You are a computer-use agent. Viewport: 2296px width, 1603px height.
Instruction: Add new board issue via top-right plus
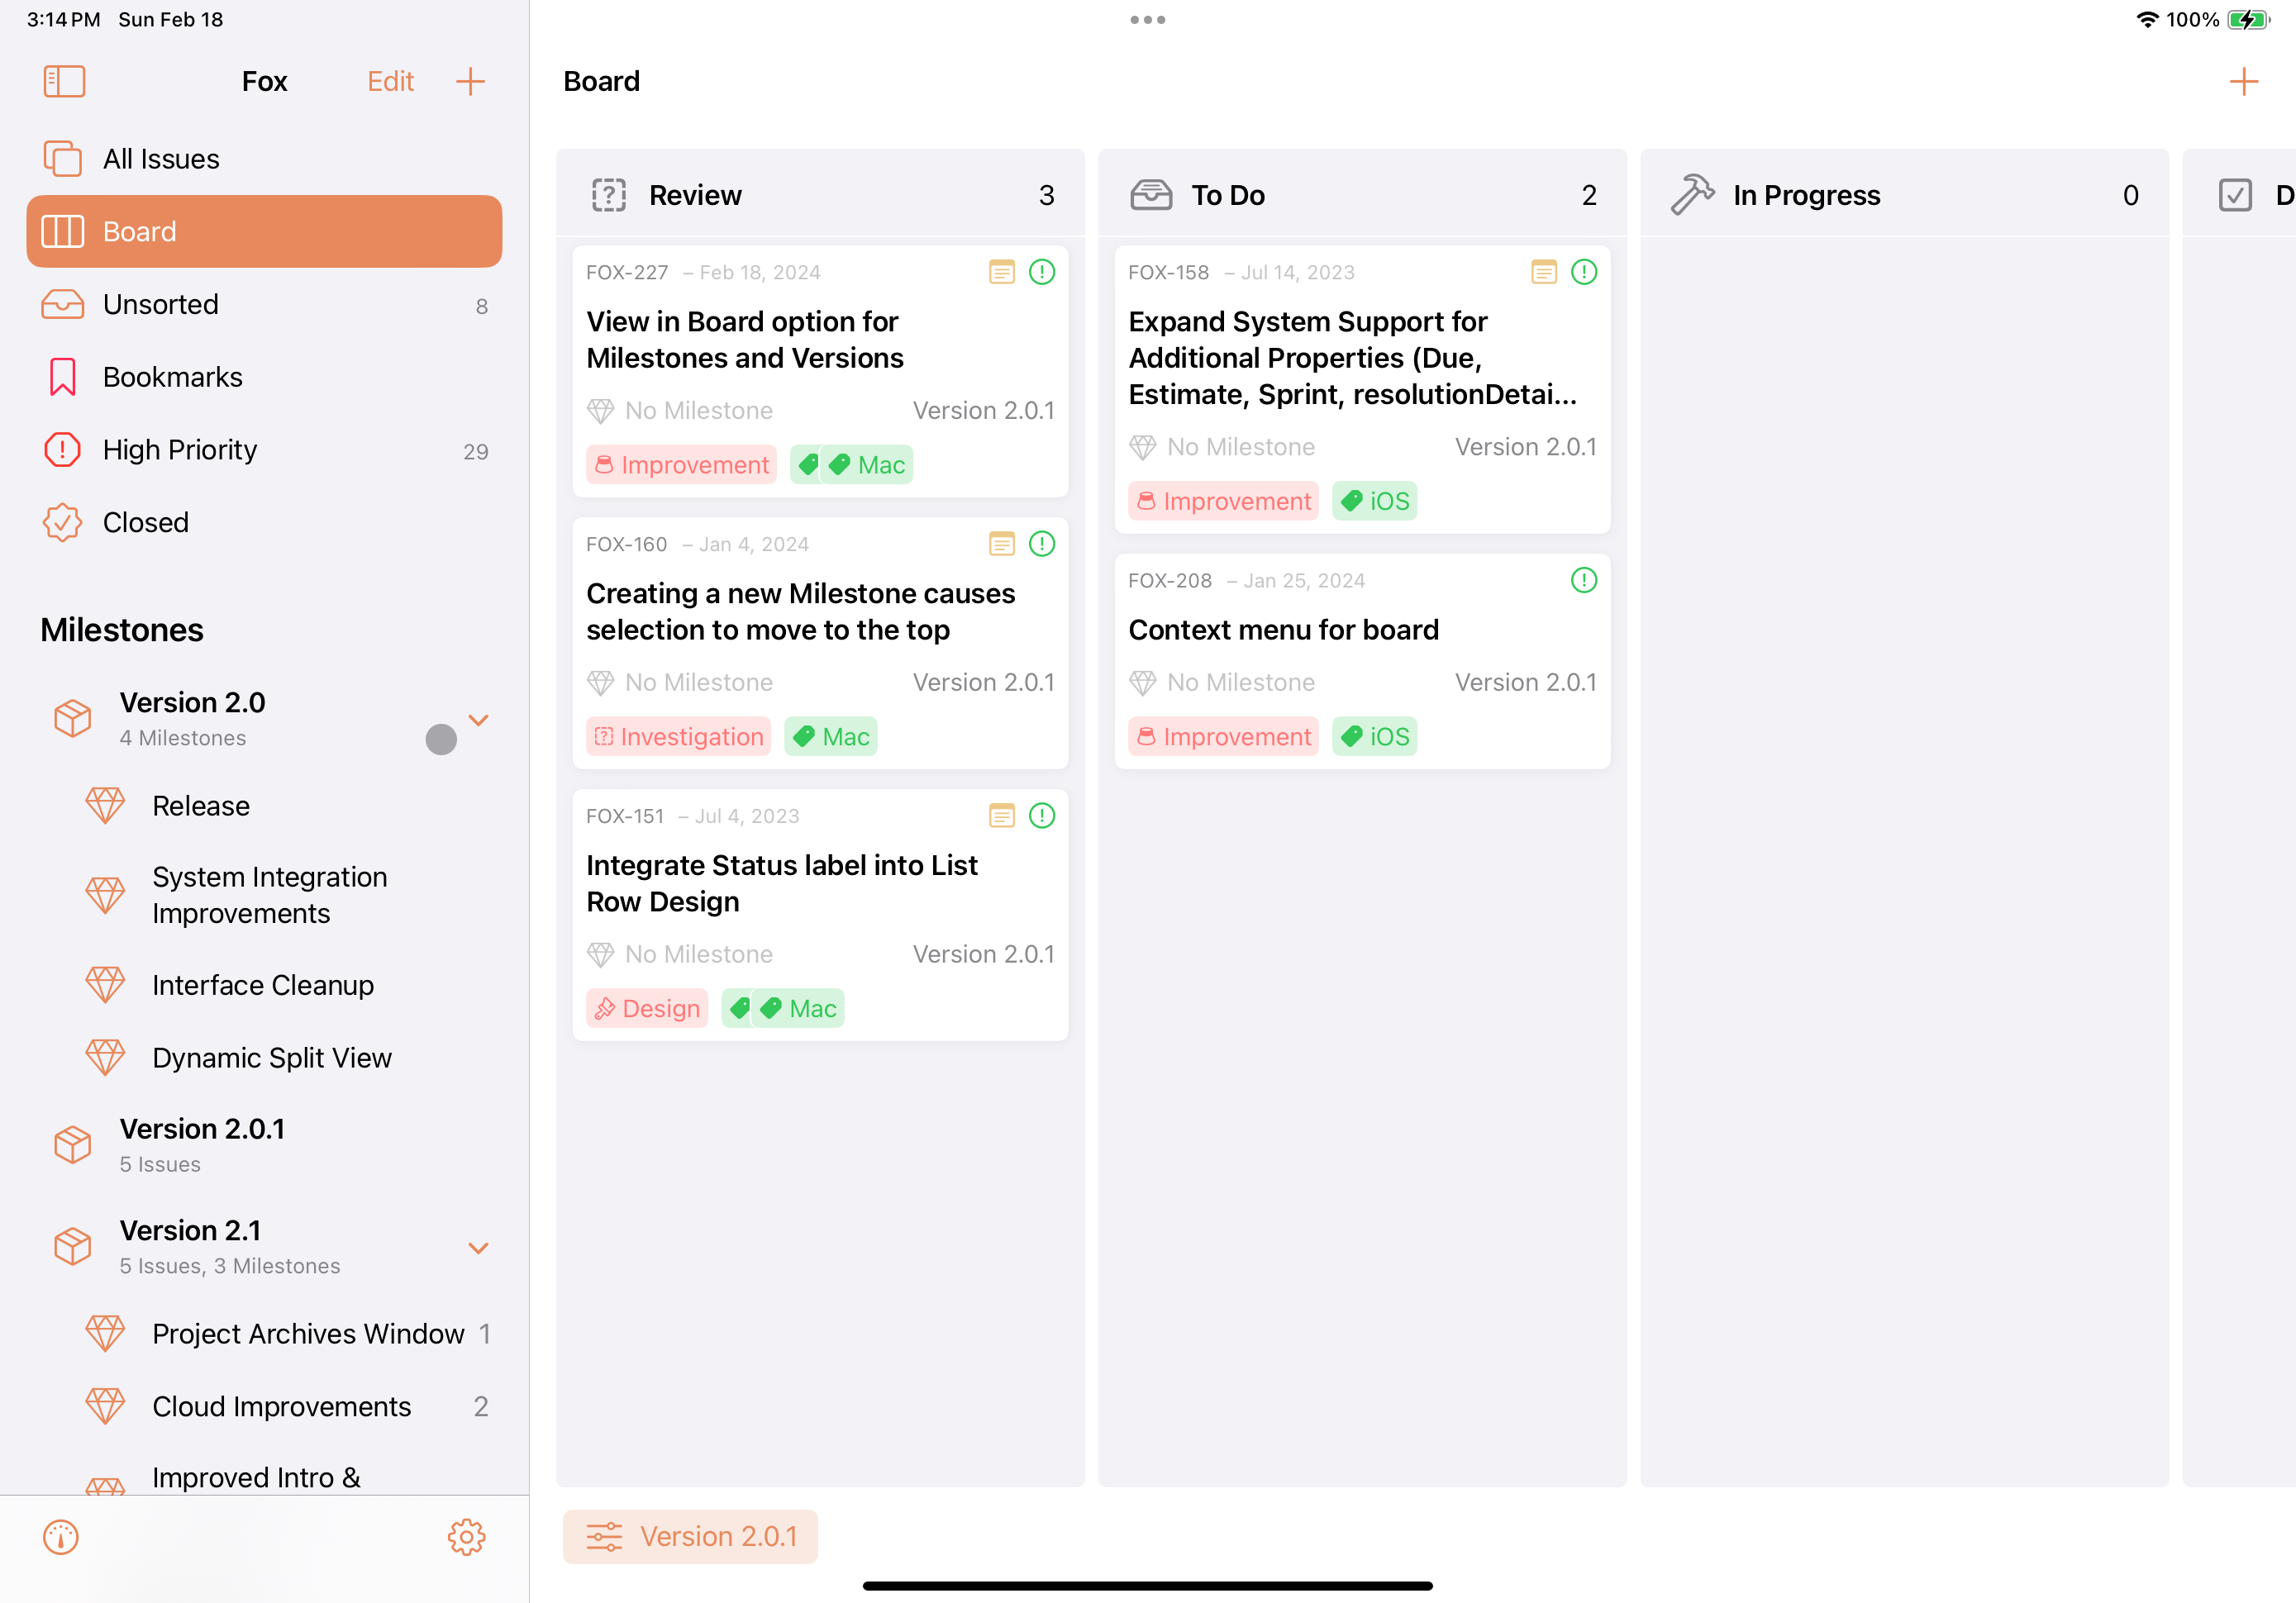tap(2243, 81)
